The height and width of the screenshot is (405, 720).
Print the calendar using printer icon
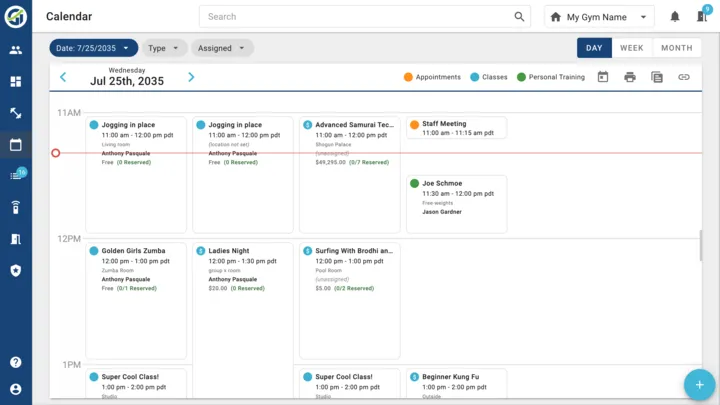630,77
